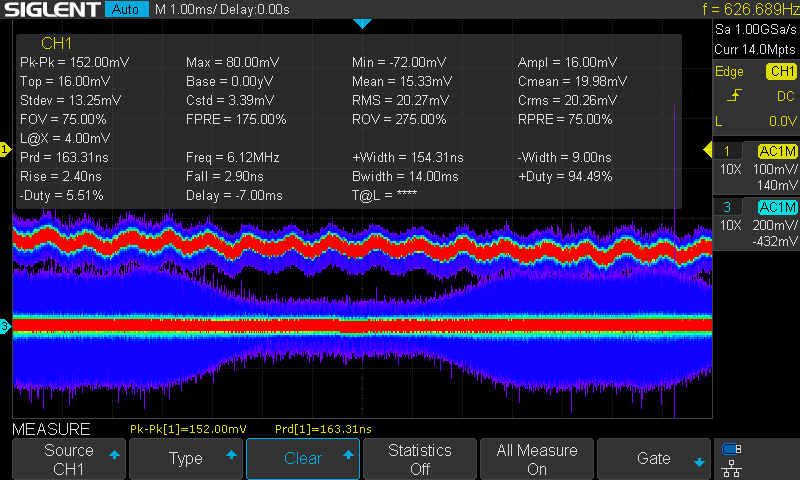Click the USB device status icon
This screenshot has width=800, height=480.
tap(732, 449)
